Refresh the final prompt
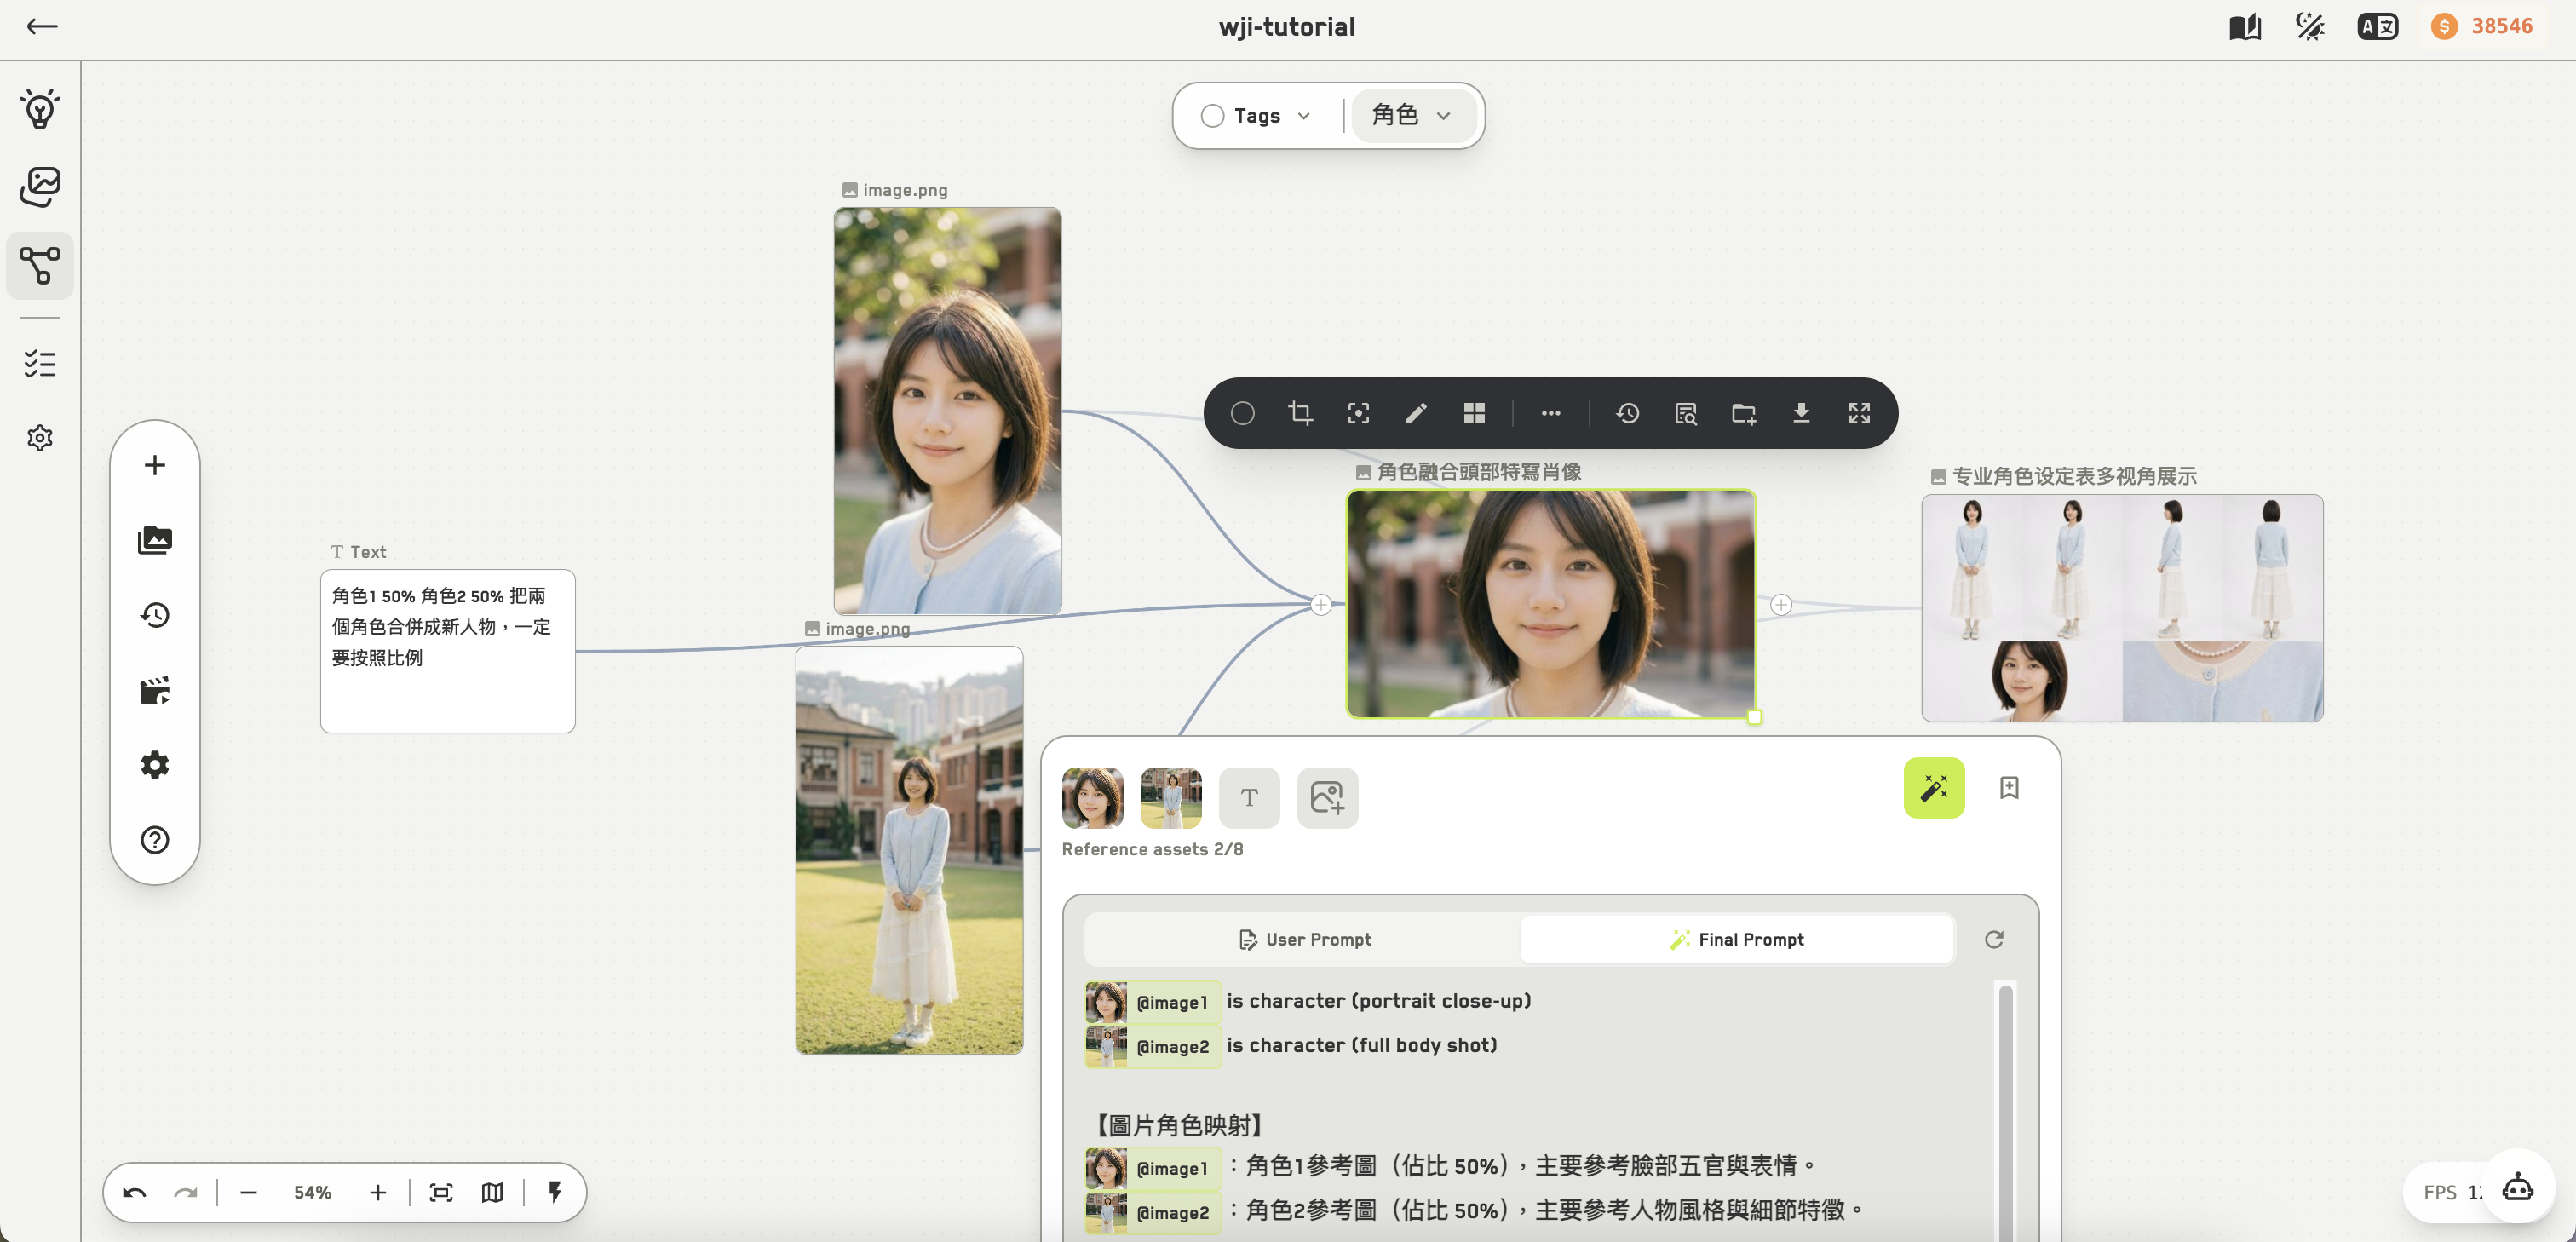This screenshot has width=2576, height=1242. pyautogui.click(x=1994, y=939)
